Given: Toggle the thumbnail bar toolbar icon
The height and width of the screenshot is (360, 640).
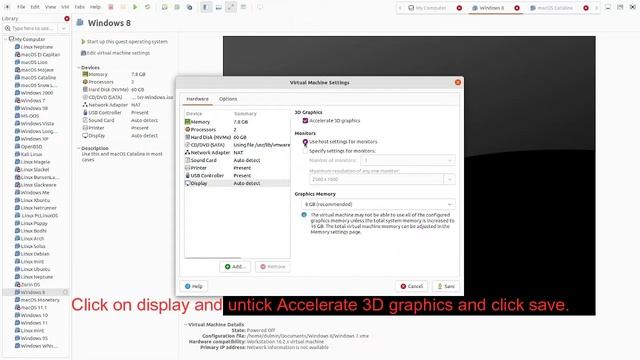Looking at the screenshot, I should point(218,7).
